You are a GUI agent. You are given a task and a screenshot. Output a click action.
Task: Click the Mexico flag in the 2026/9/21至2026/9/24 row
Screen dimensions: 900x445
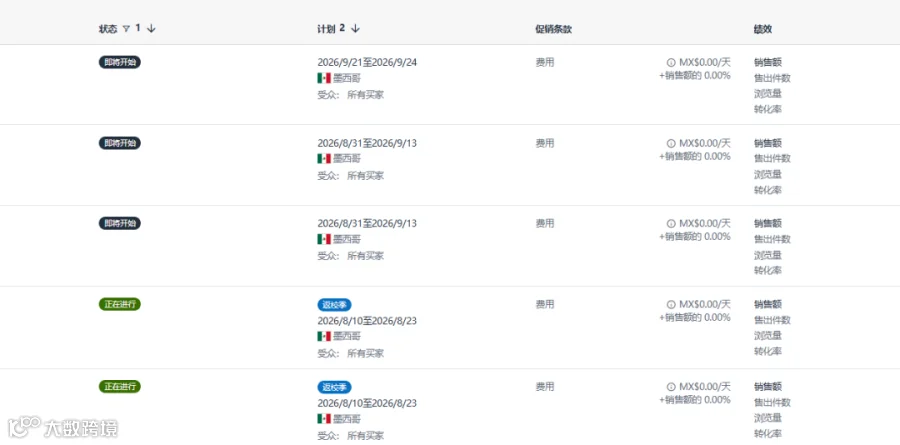(x=324, y=78)
